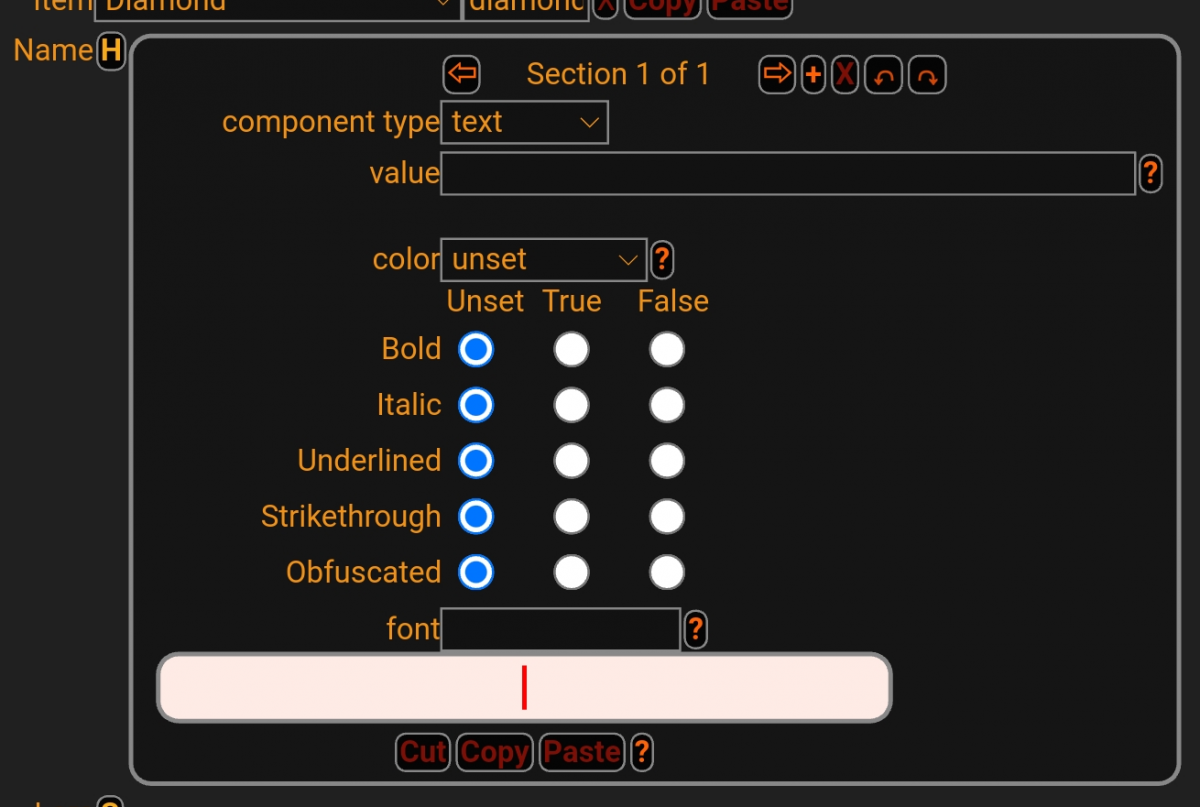Set Italic to False

click(x=667, y=406)
